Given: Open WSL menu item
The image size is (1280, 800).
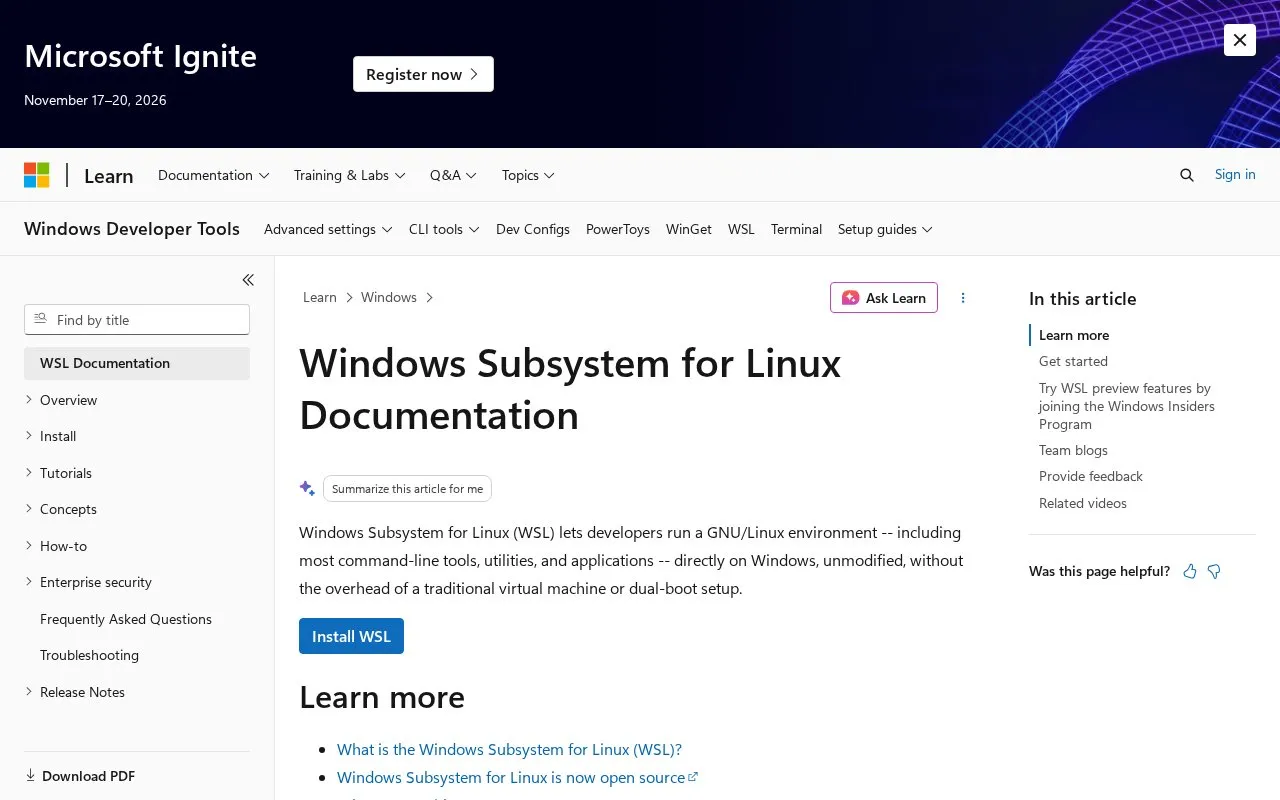Looking at the screenshot, I should (741, 229).
